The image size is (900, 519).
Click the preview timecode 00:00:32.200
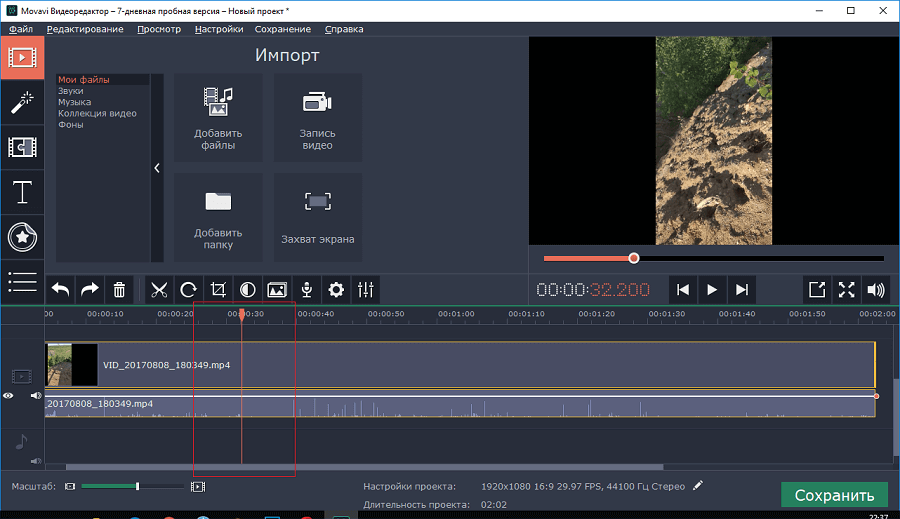click(x=593, y=290)
